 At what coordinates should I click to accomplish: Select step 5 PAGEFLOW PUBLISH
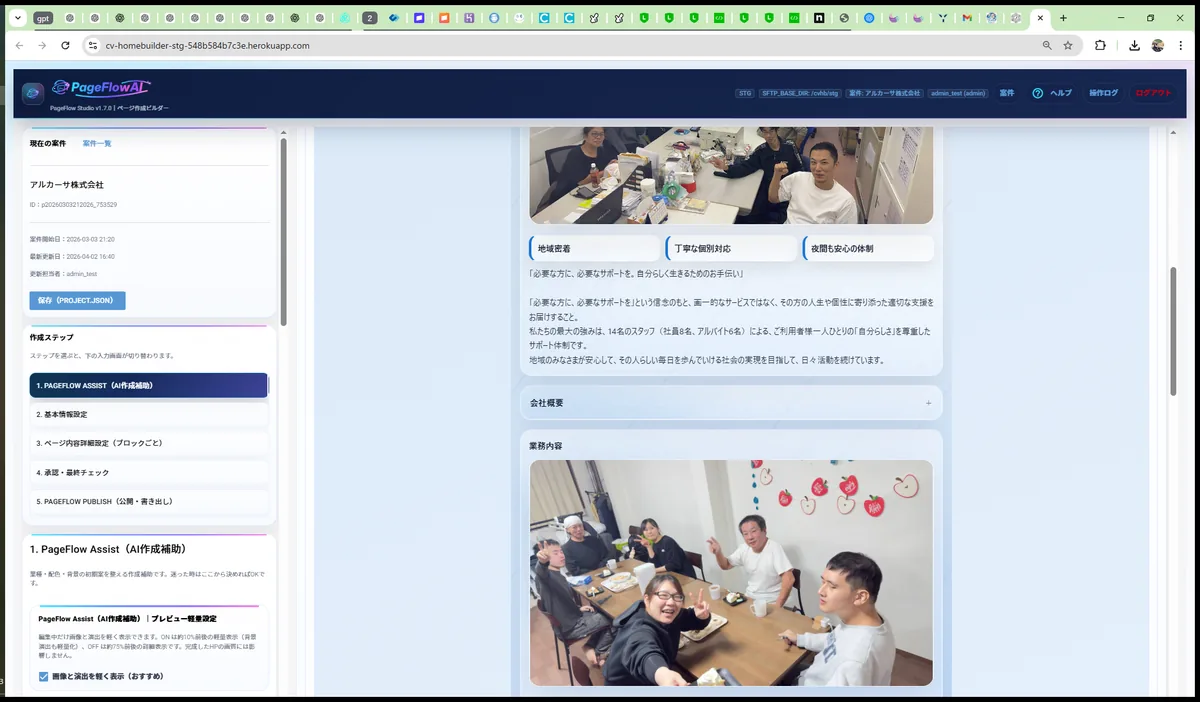tap(149, 501)
